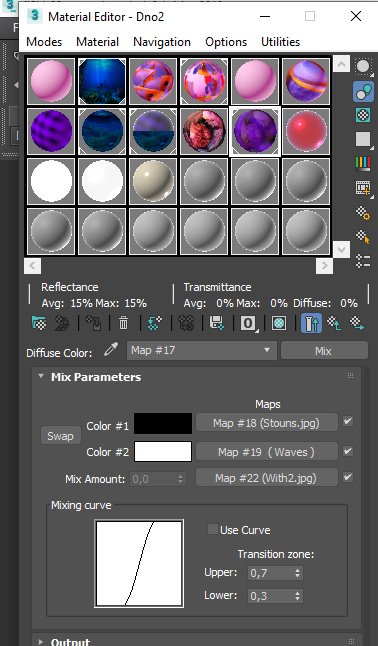Click the Swap colors button
This screenshot has width=378, height=646.
(x=61, y=436)
